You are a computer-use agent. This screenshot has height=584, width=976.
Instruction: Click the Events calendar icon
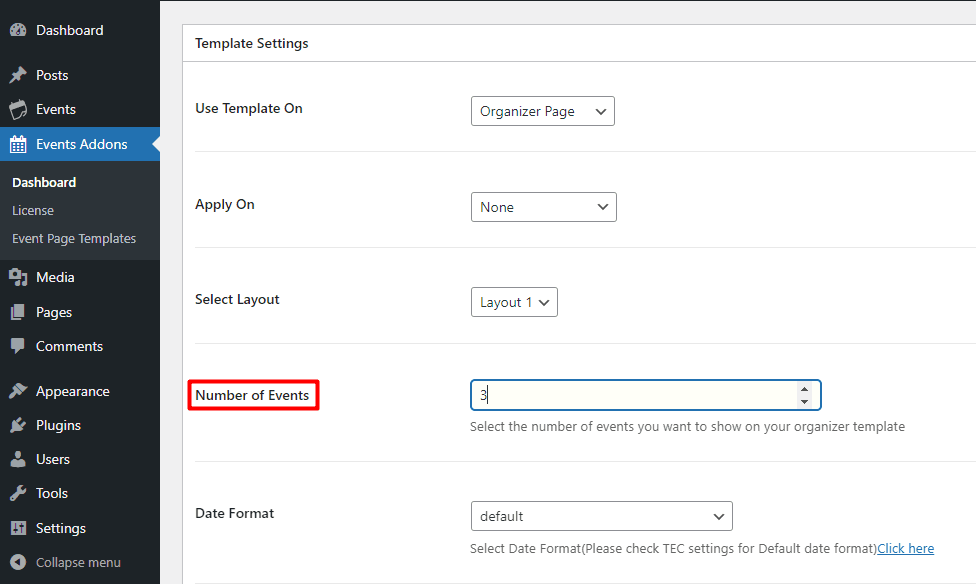tap(18, 110)
